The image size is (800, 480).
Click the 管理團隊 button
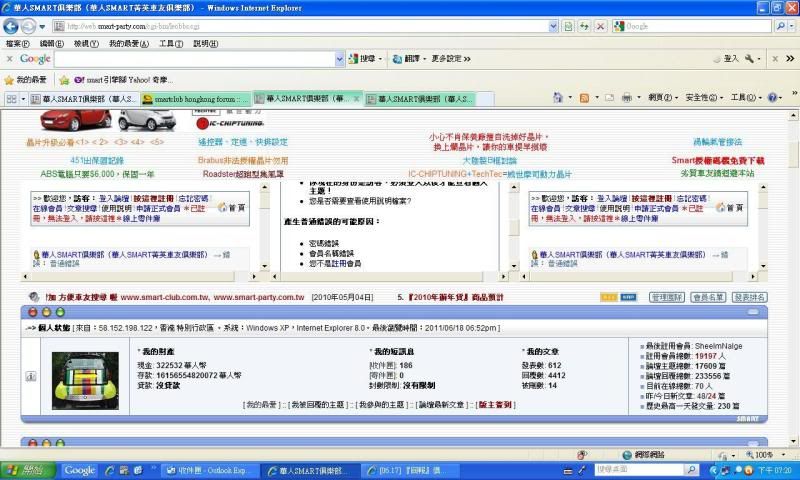[666, 297]
